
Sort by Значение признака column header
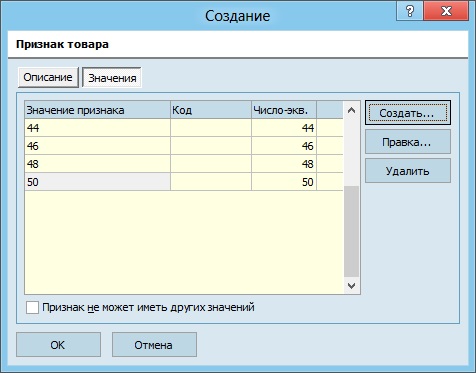click(97, 110)
